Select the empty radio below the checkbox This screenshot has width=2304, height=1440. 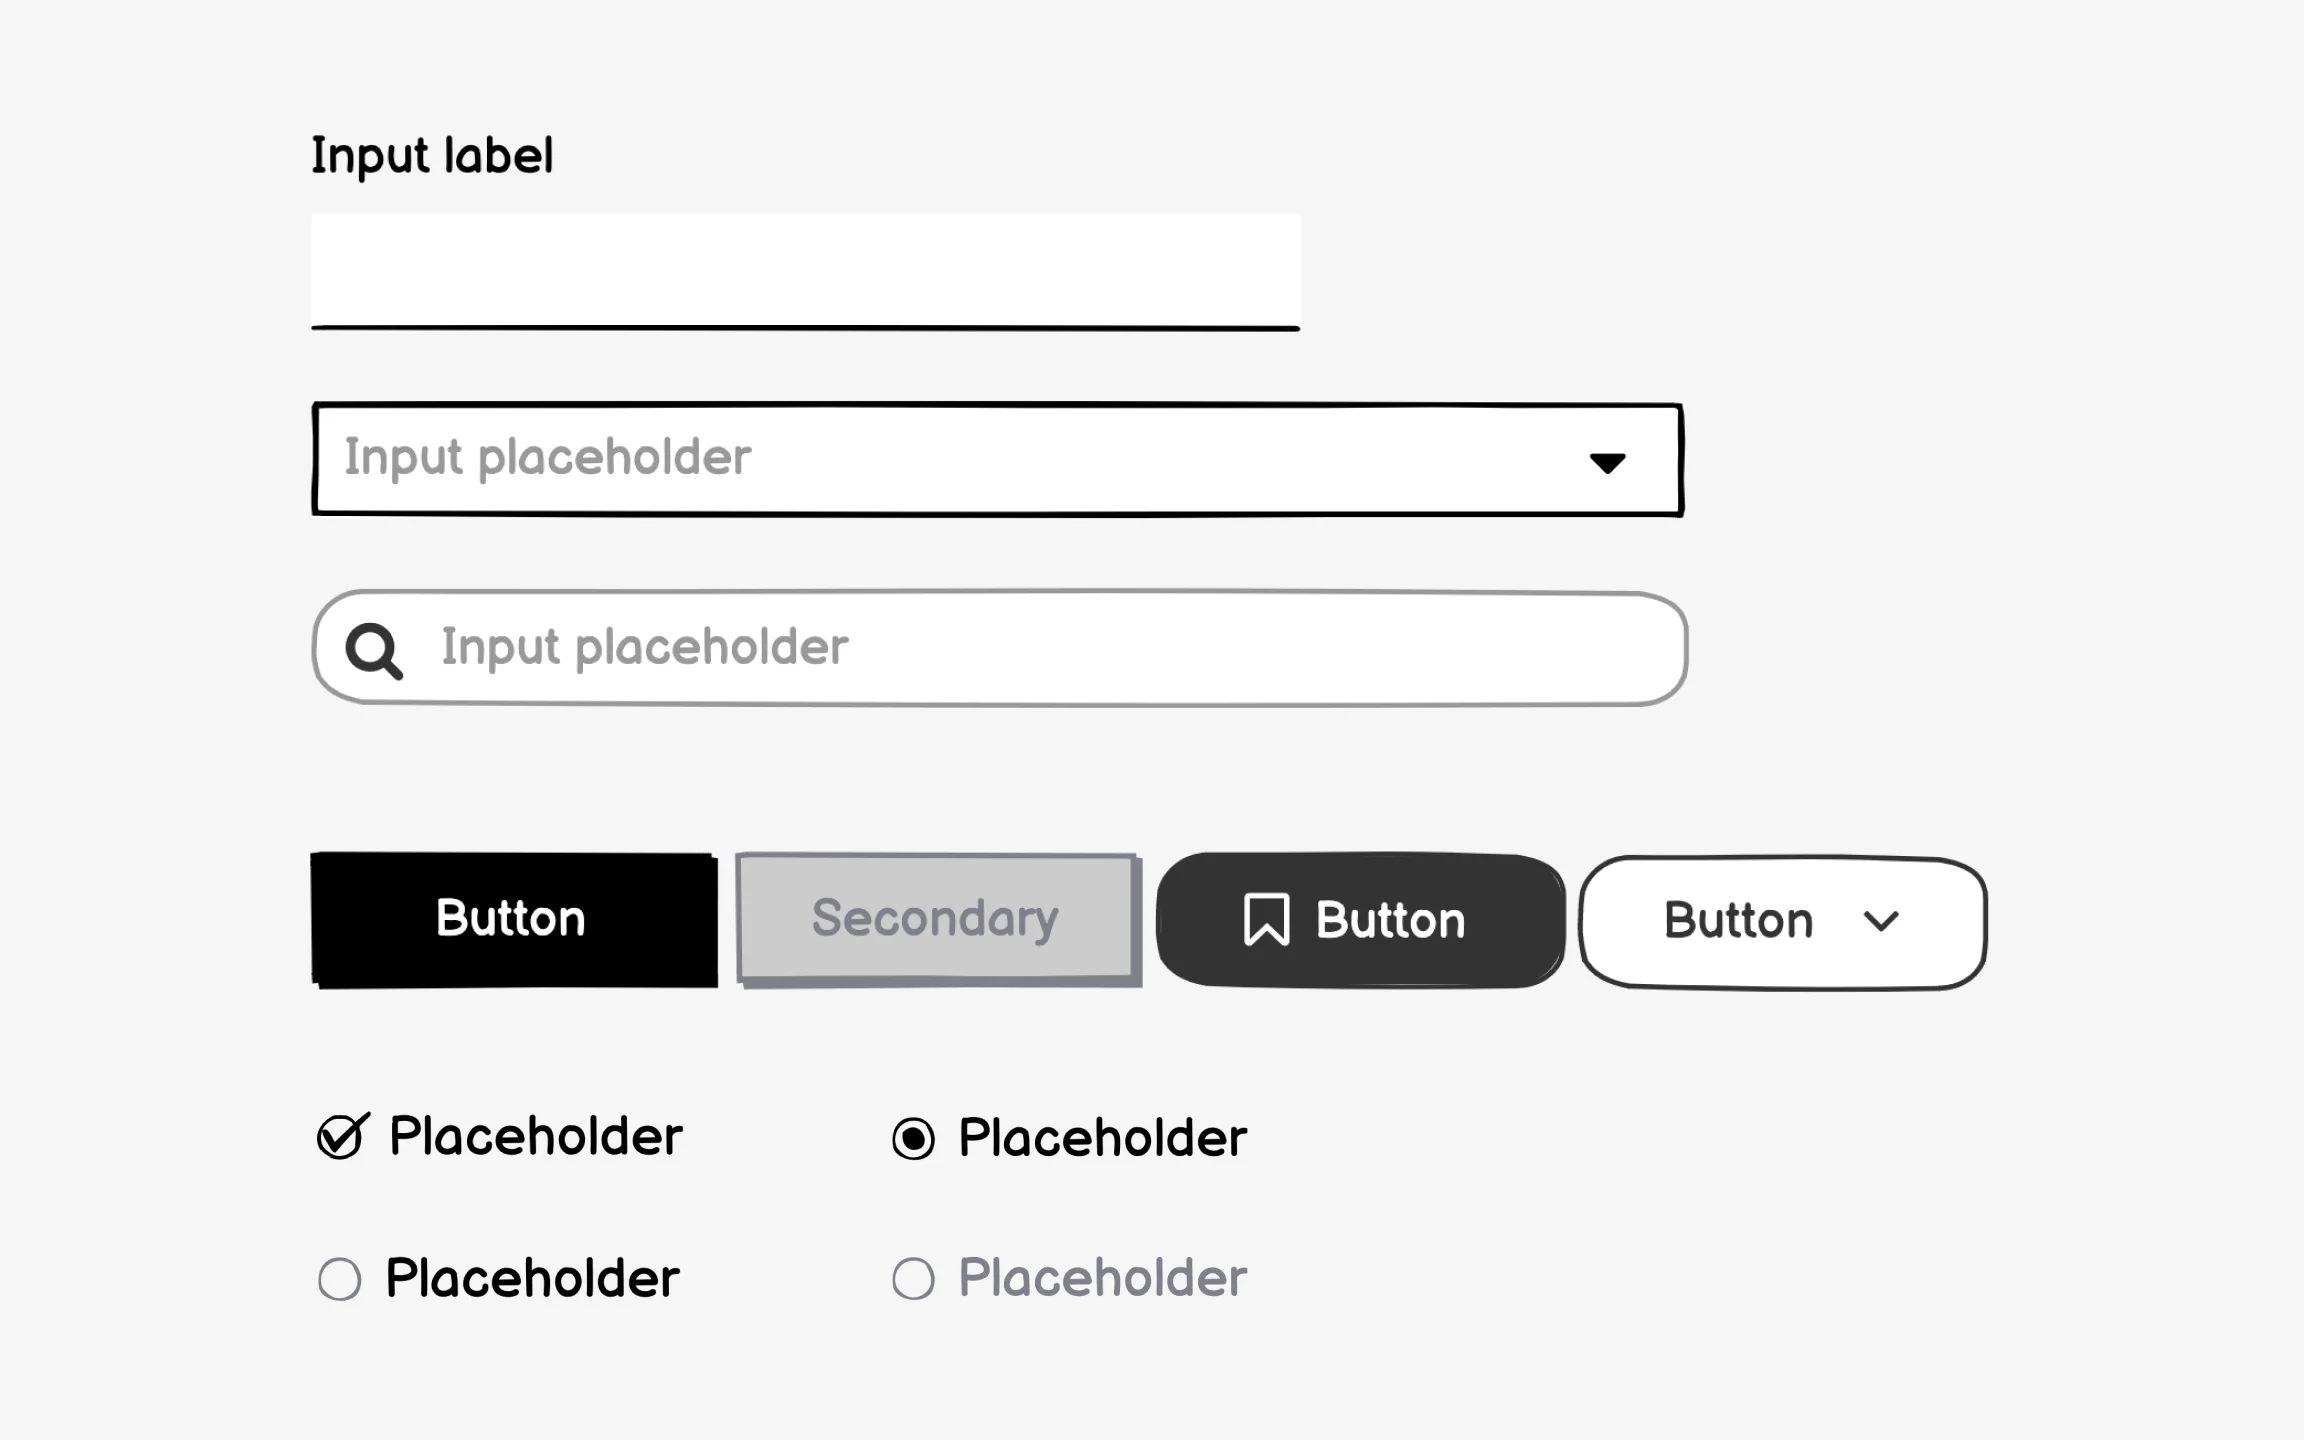[339, 1279]
